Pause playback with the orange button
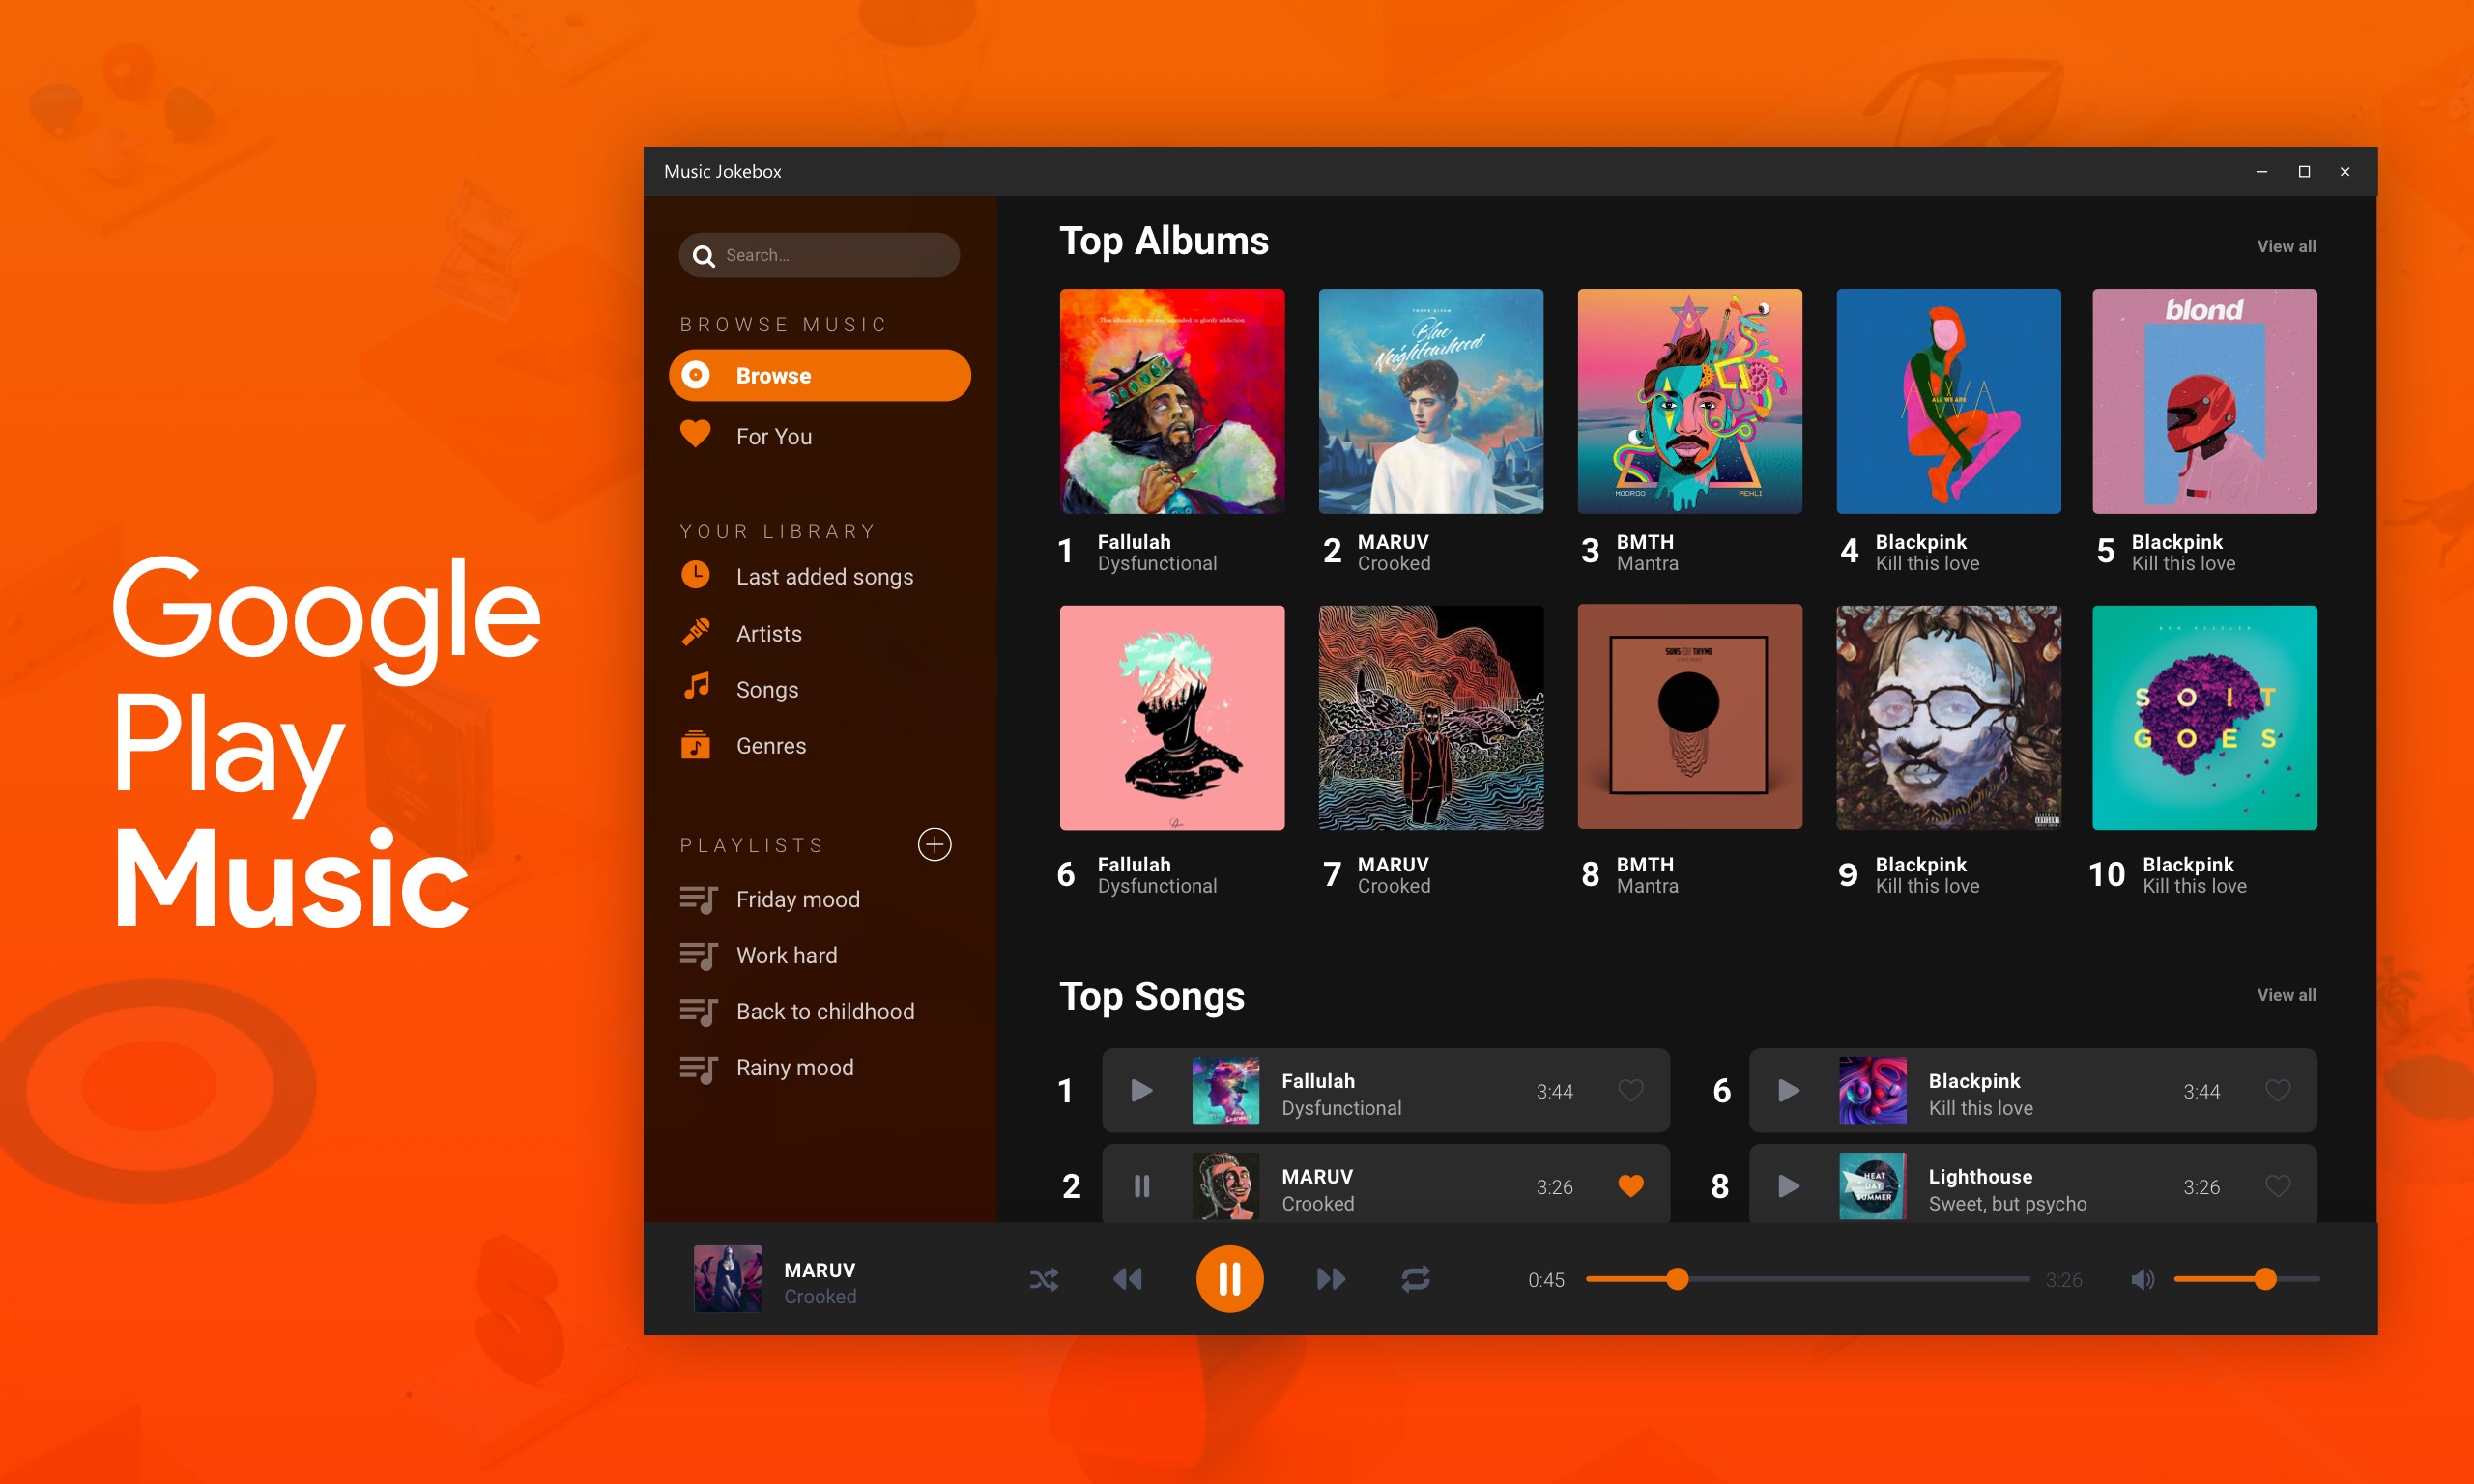Viewport: 2474px width, 1484px height. (x=1229, y=1279)
